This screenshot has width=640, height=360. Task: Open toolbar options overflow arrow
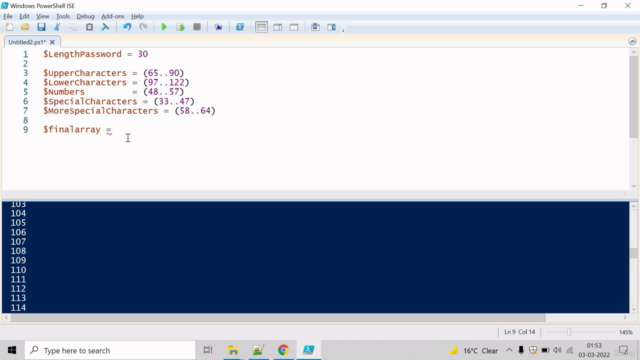[x=343, y=29]
